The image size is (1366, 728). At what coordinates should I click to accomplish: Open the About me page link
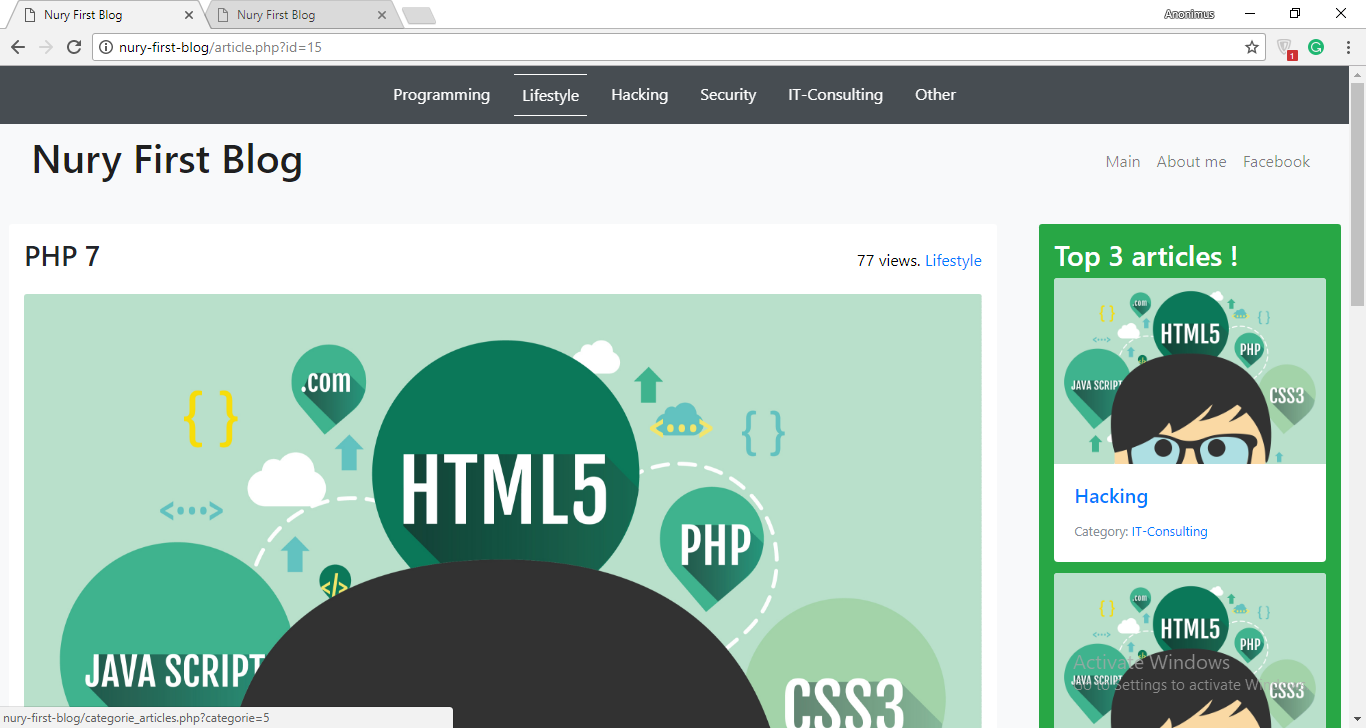coord(1191,162)
